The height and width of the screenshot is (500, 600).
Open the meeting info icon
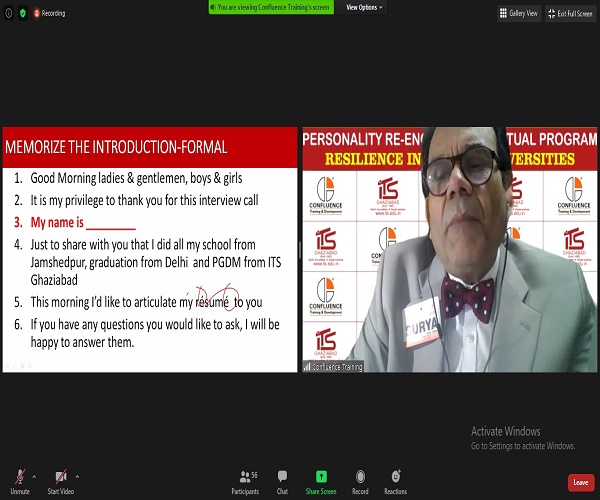point(9,13)
